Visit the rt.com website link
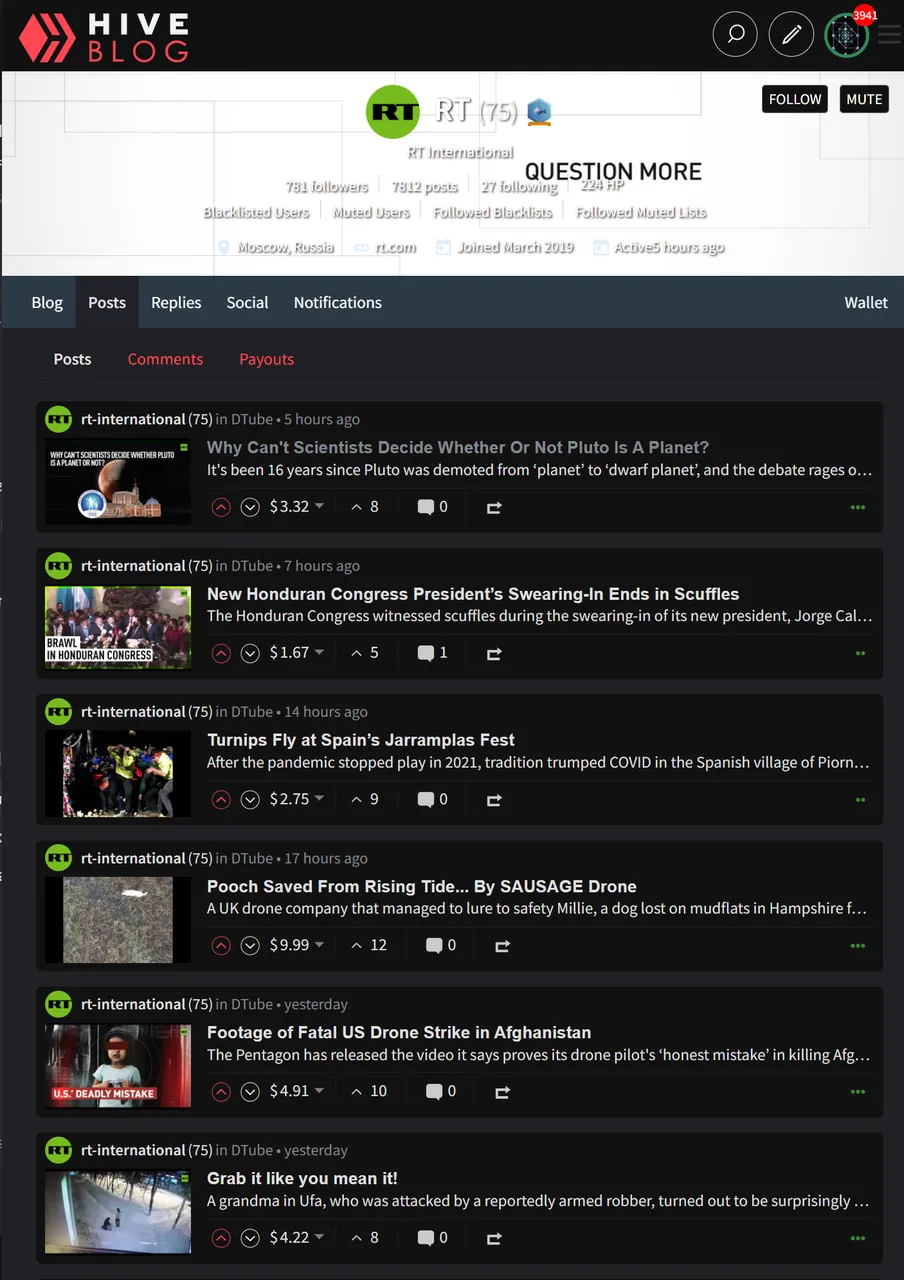904x1280 pixels. point(396,247)
